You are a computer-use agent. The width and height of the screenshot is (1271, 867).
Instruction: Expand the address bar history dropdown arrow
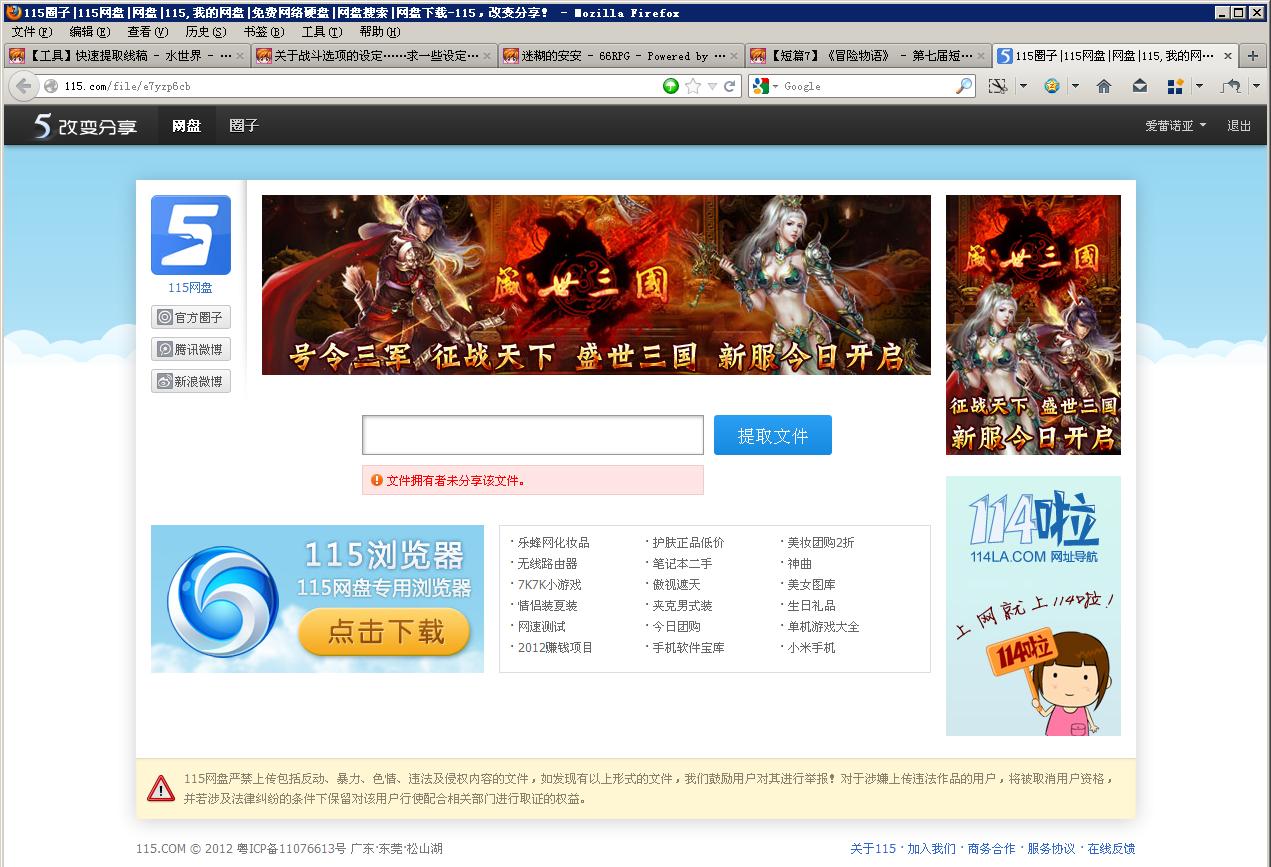click(712, 86)
